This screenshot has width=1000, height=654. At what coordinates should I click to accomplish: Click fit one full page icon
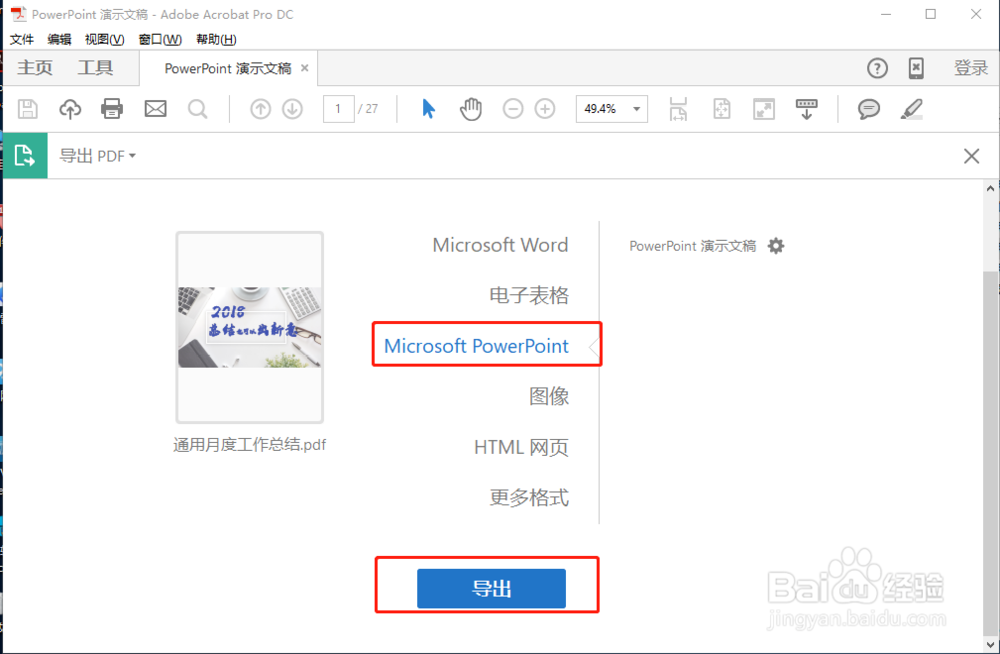721,109
